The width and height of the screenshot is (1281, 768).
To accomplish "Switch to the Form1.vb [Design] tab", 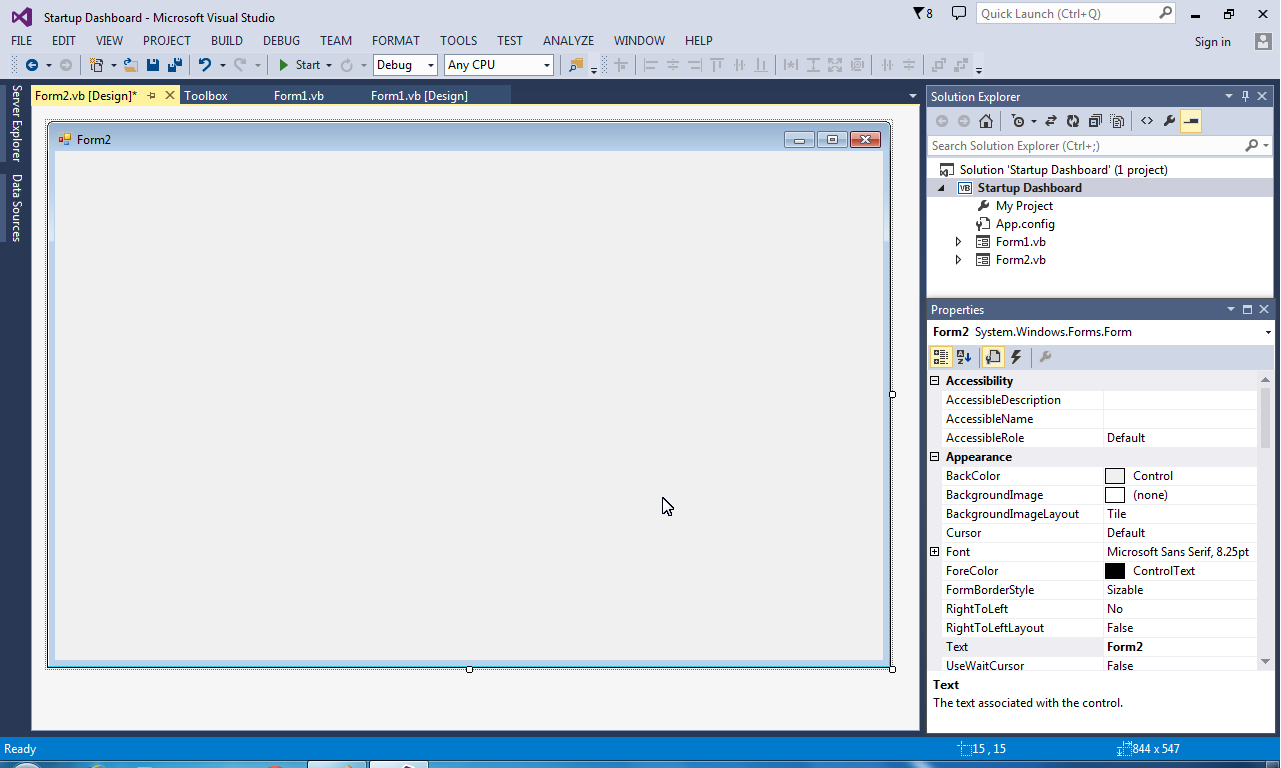I will [419, 96].
